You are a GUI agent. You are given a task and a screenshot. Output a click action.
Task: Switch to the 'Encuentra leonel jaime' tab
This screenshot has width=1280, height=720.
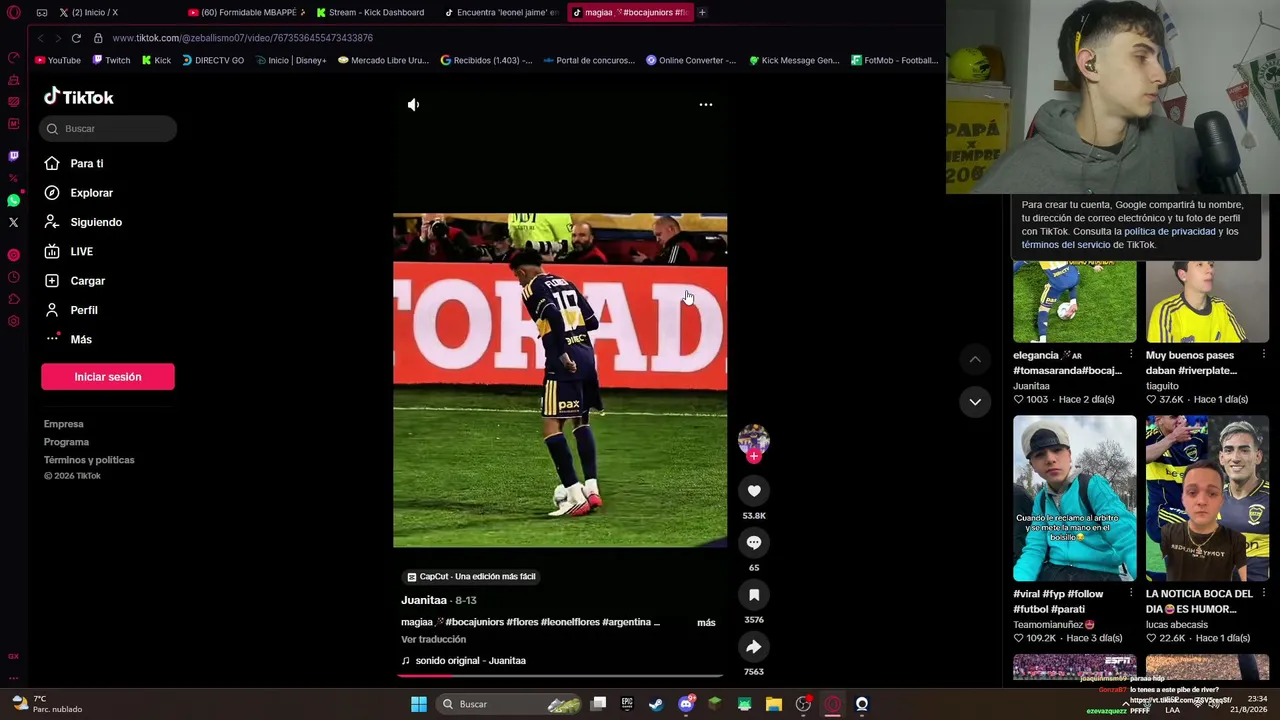(x=500, y=12)
